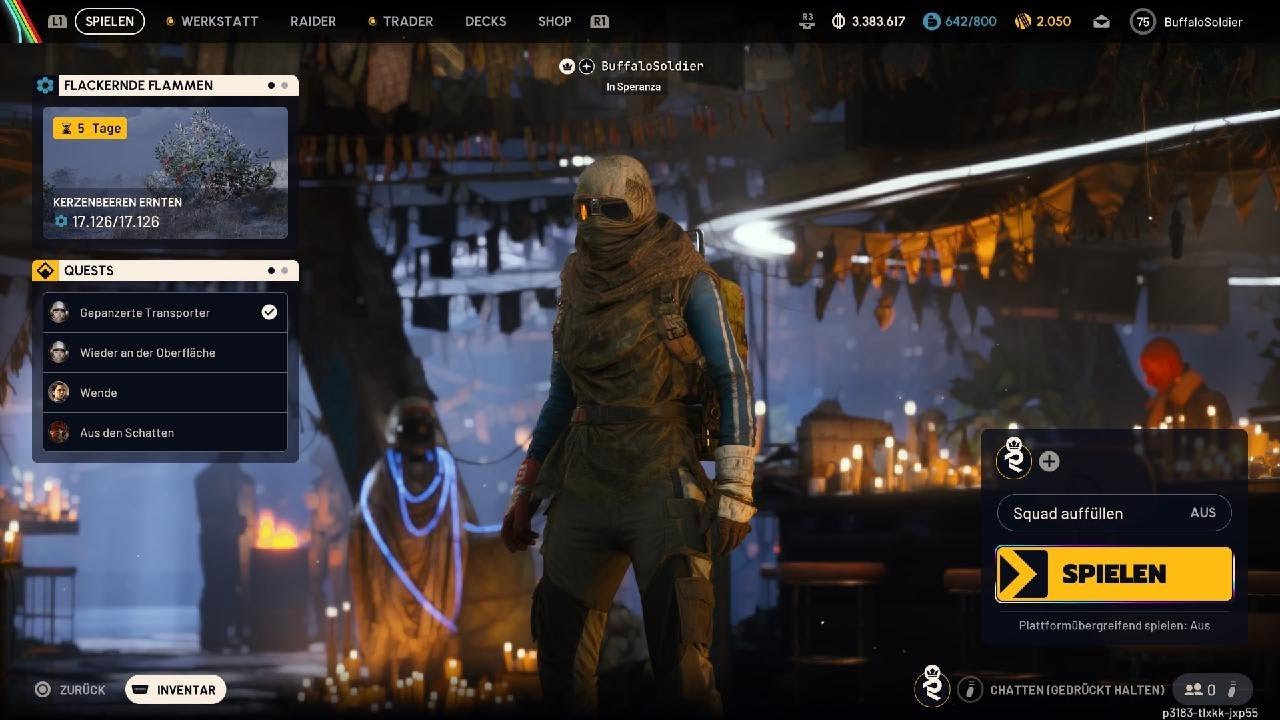Click the coin currency icon beside 3.383.617
This screenshot has width=1280, height=720.
point(838,21)
